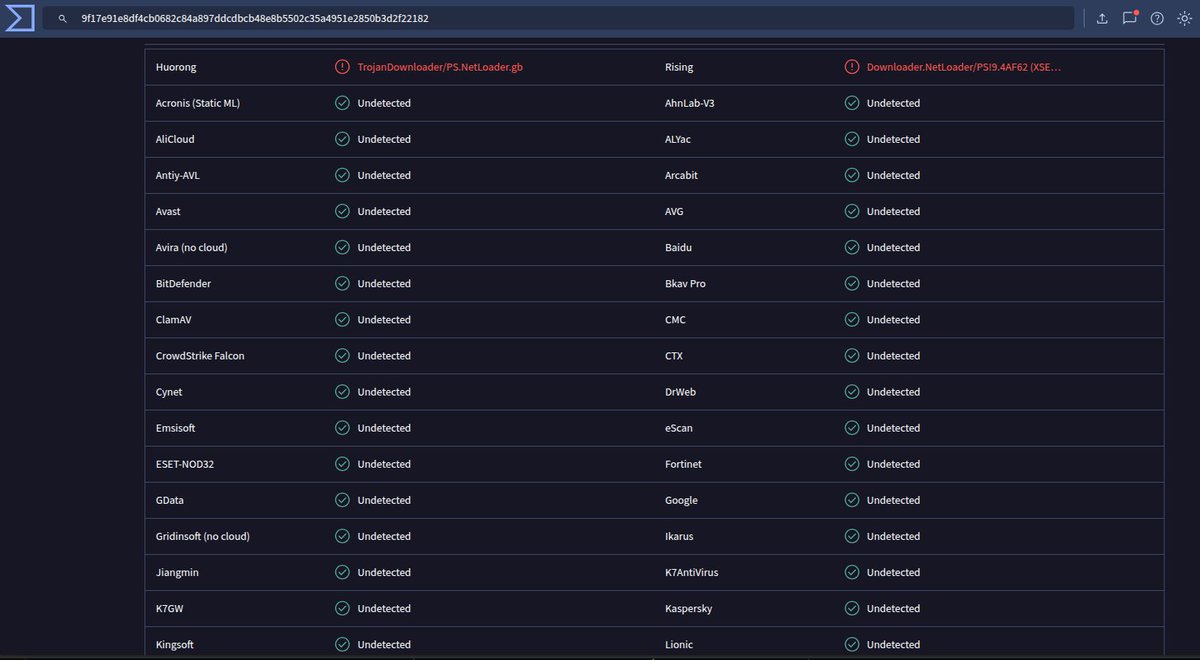The image size is (1200, 660).
Task: Select TrojanDownloader/PS.NetLoader.gb detection text
Action: [x=440, y=67]
